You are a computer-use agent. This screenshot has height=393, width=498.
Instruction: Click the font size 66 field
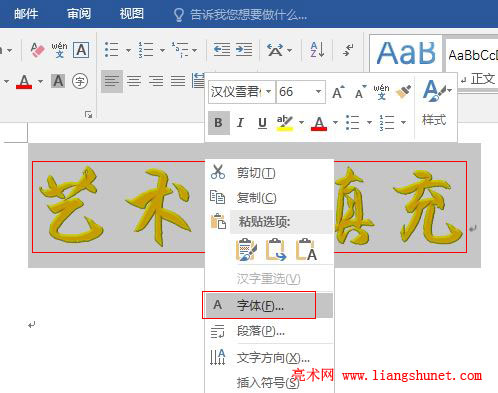pyautogui.click(x=295, y=92)
